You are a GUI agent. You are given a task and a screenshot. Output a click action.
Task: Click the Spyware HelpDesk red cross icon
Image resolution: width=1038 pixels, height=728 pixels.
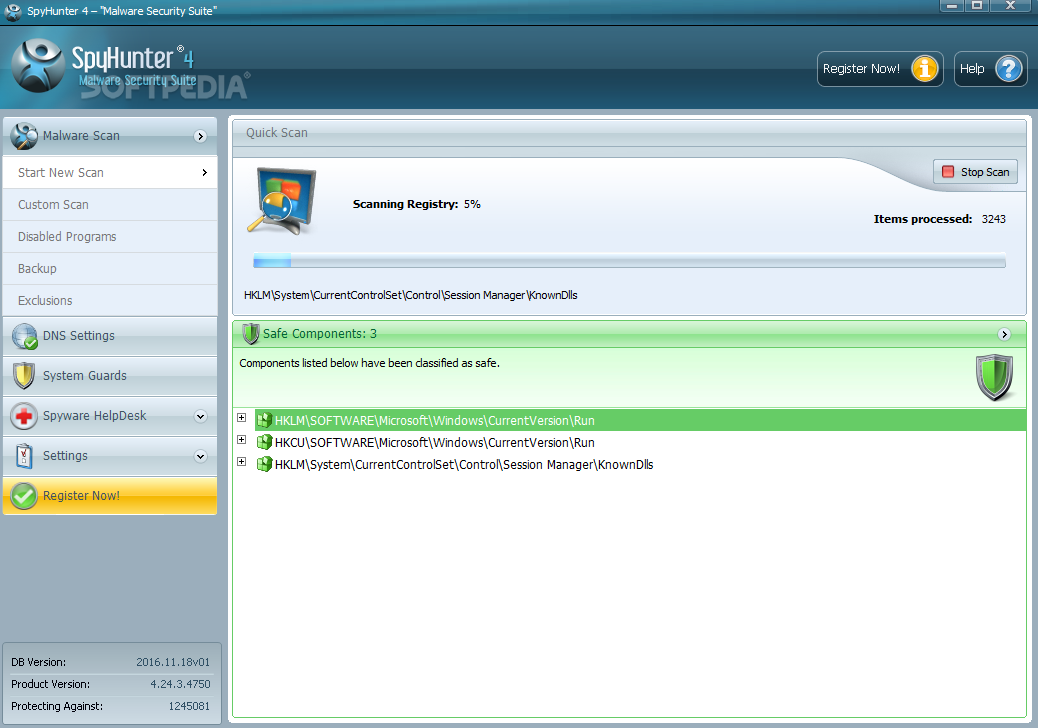click(x=24, y=416)
